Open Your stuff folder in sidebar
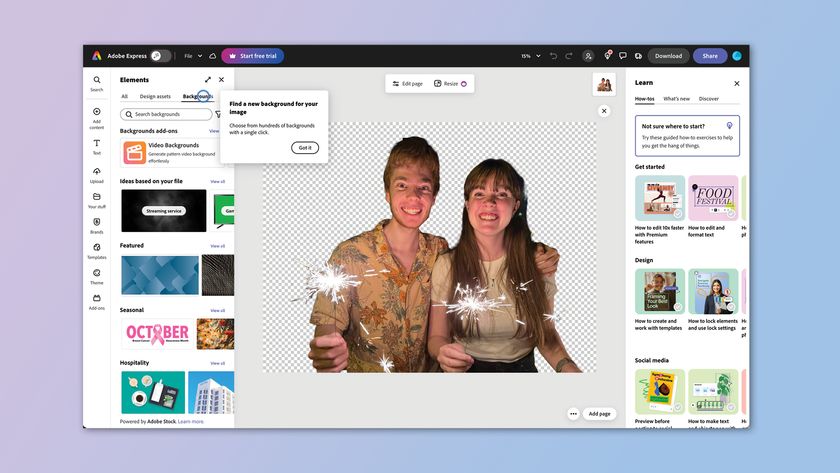 (96, 200)
